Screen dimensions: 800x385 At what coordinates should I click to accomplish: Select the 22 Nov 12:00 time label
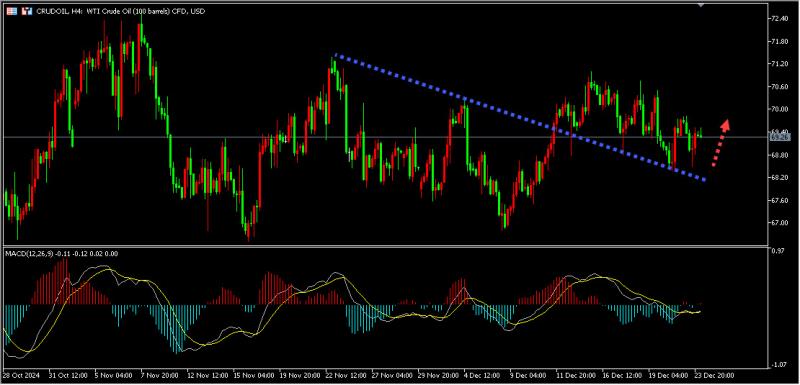coord(345,374)
